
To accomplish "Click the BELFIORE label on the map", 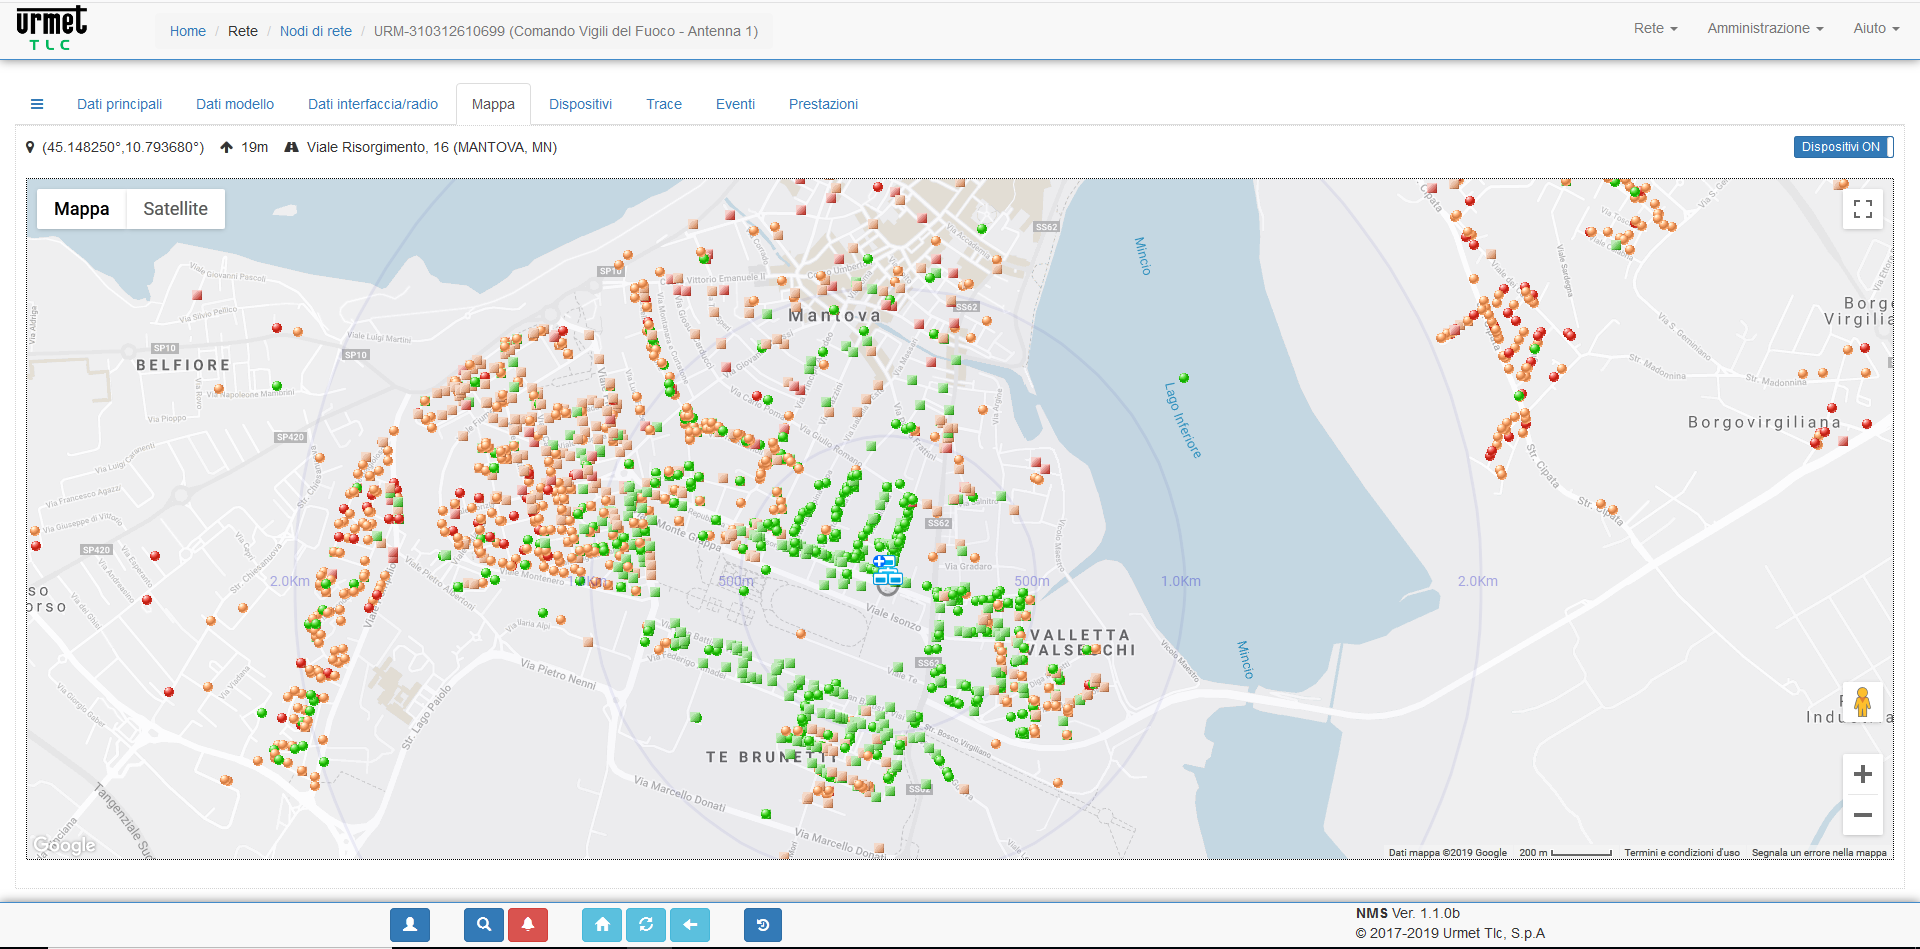I will [183, 365].
